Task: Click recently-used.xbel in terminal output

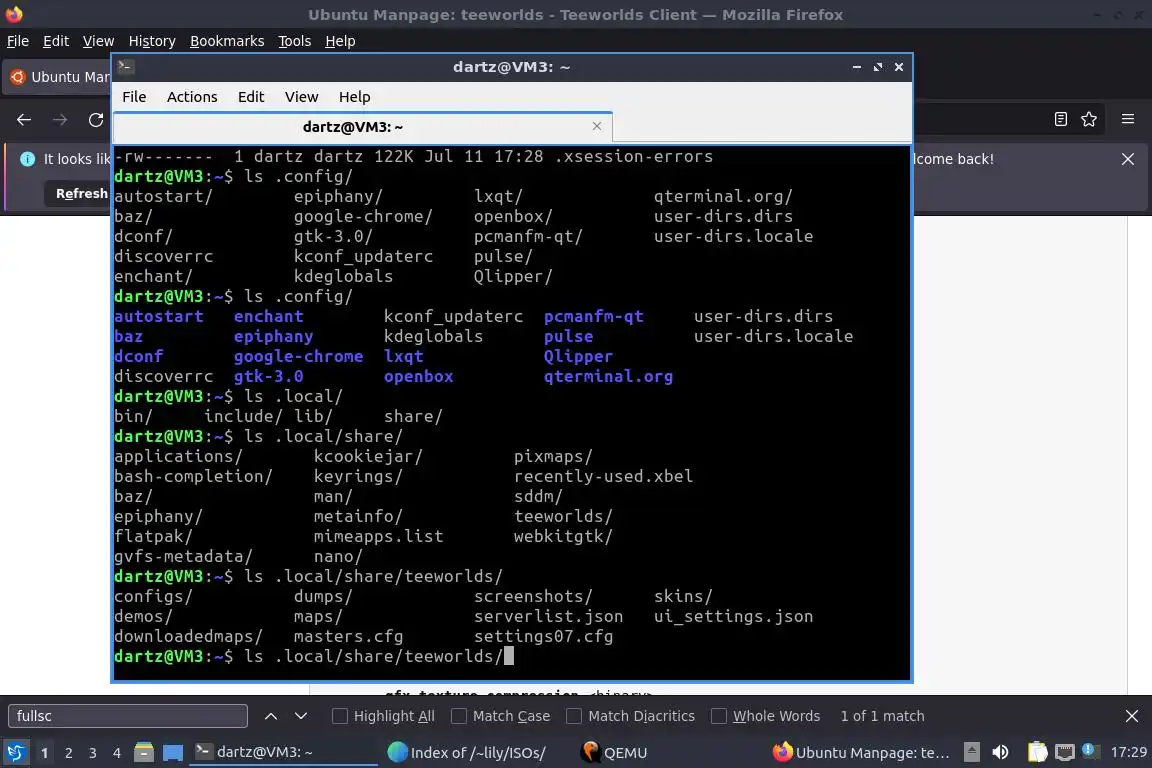Action: [x=603, y=476]
